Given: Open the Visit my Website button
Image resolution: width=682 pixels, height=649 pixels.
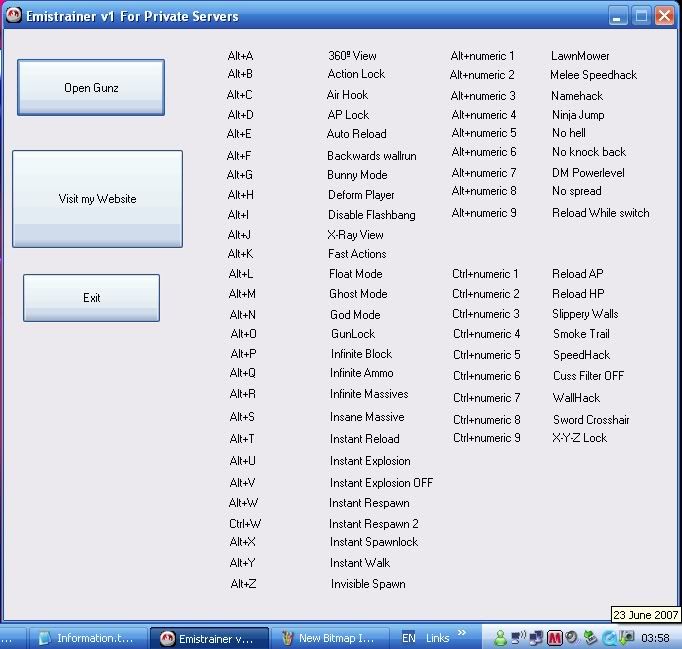Looking at the screenshot, I should pyautogui.click(x=97, y=199).
